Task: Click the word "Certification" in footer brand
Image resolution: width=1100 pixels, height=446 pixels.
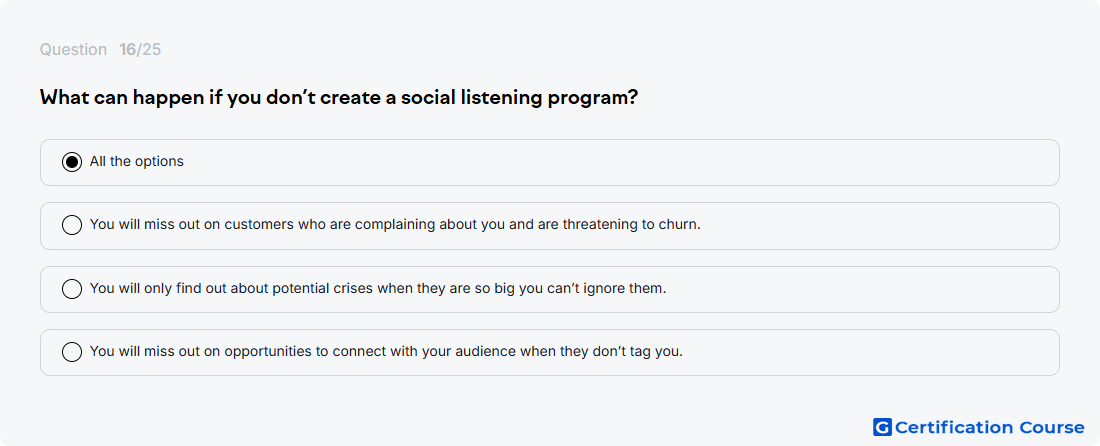Action: click(954, 427)
